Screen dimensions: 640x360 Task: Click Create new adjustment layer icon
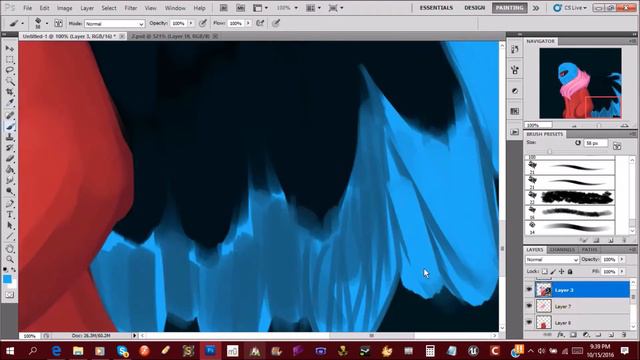coord(586,335)
